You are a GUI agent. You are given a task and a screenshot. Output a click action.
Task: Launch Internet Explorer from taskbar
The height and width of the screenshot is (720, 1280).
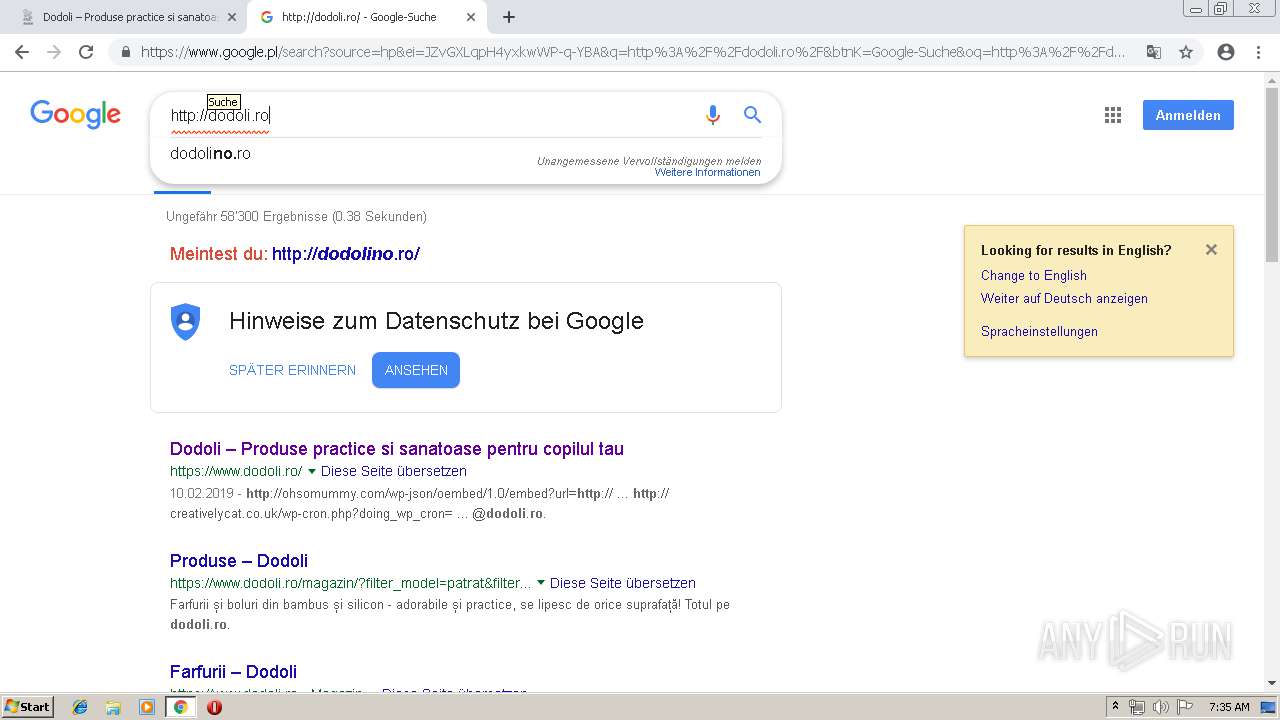pyautogui.click(x=80, y=707)
